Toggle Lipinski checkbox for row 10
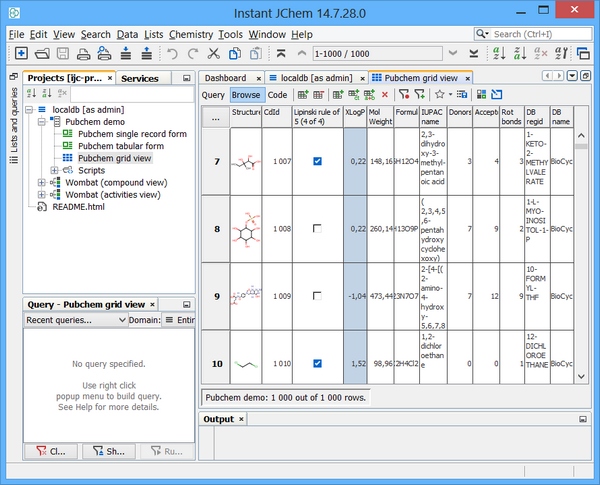 point(317,363)
